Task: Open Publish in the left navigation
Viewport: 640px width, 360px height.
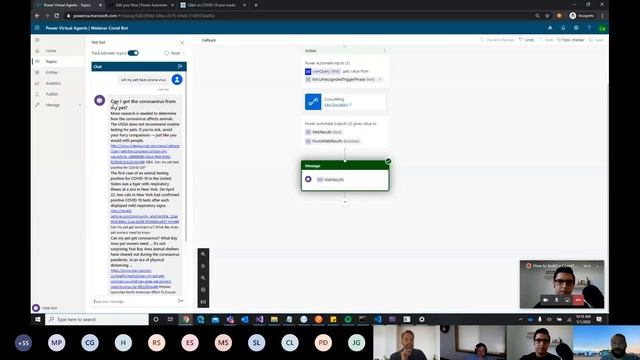Action: [x=52, y=94]
